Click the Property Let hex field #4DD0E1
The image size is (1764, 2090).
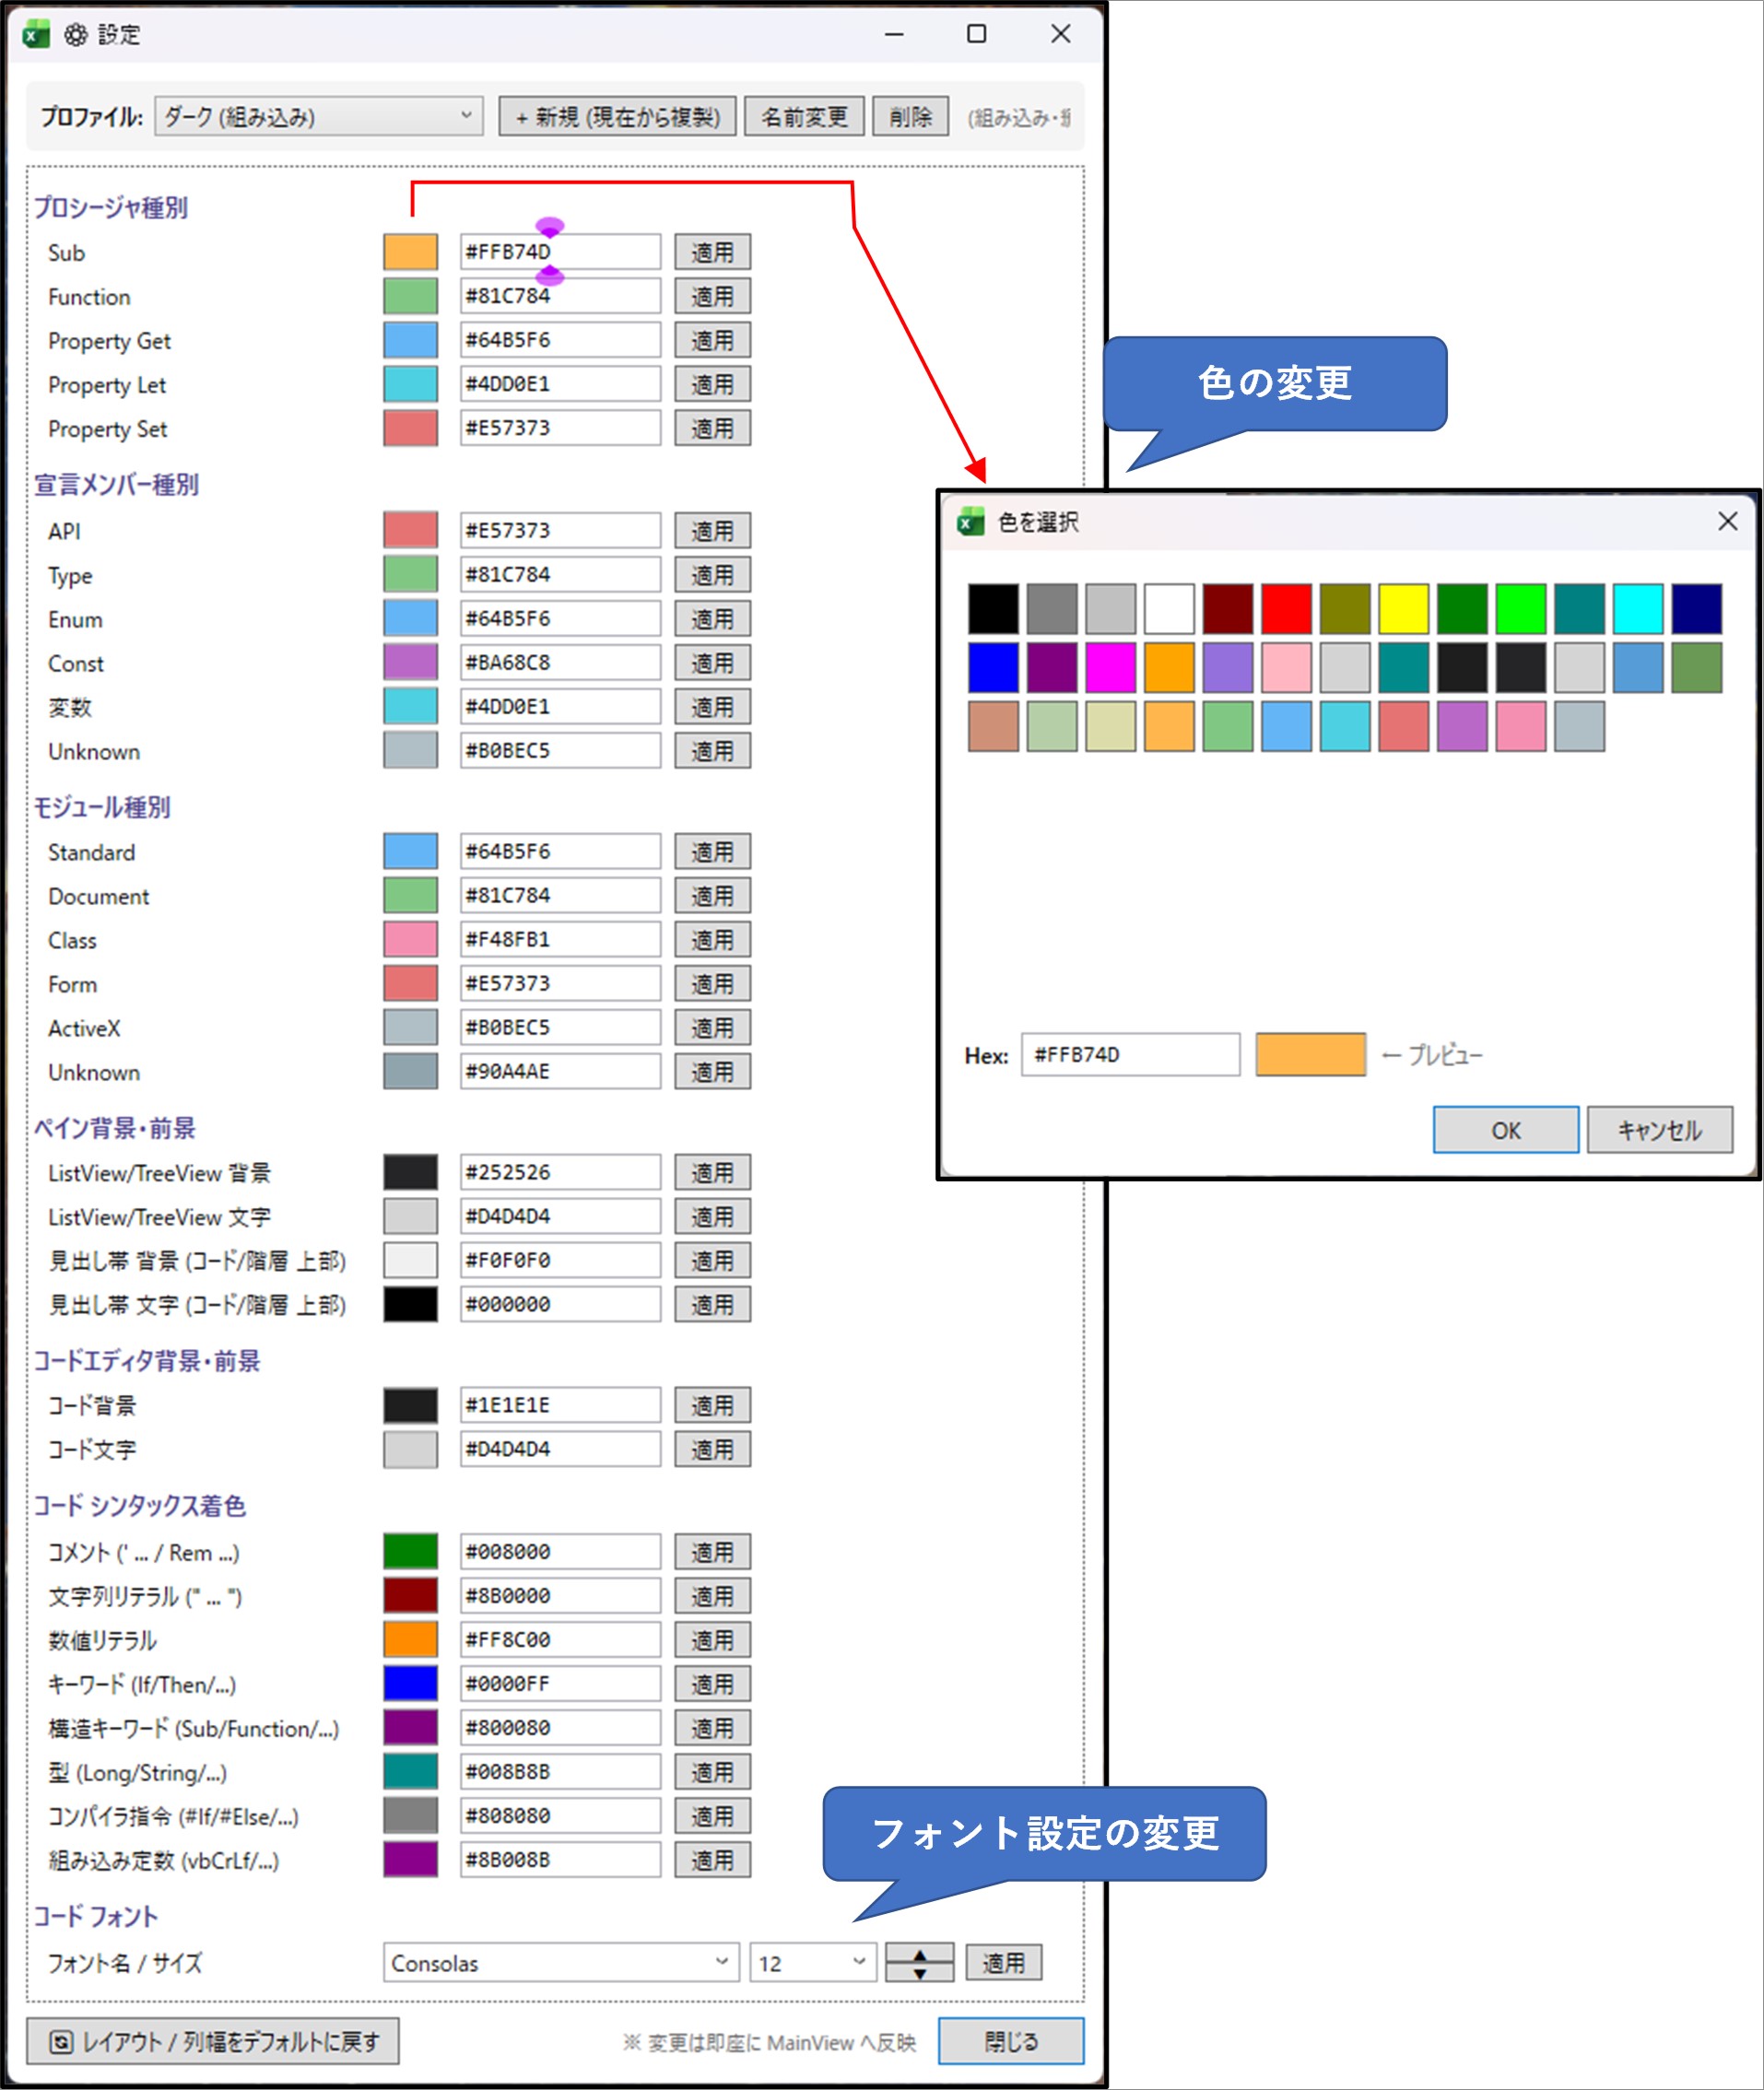point(560,384)
